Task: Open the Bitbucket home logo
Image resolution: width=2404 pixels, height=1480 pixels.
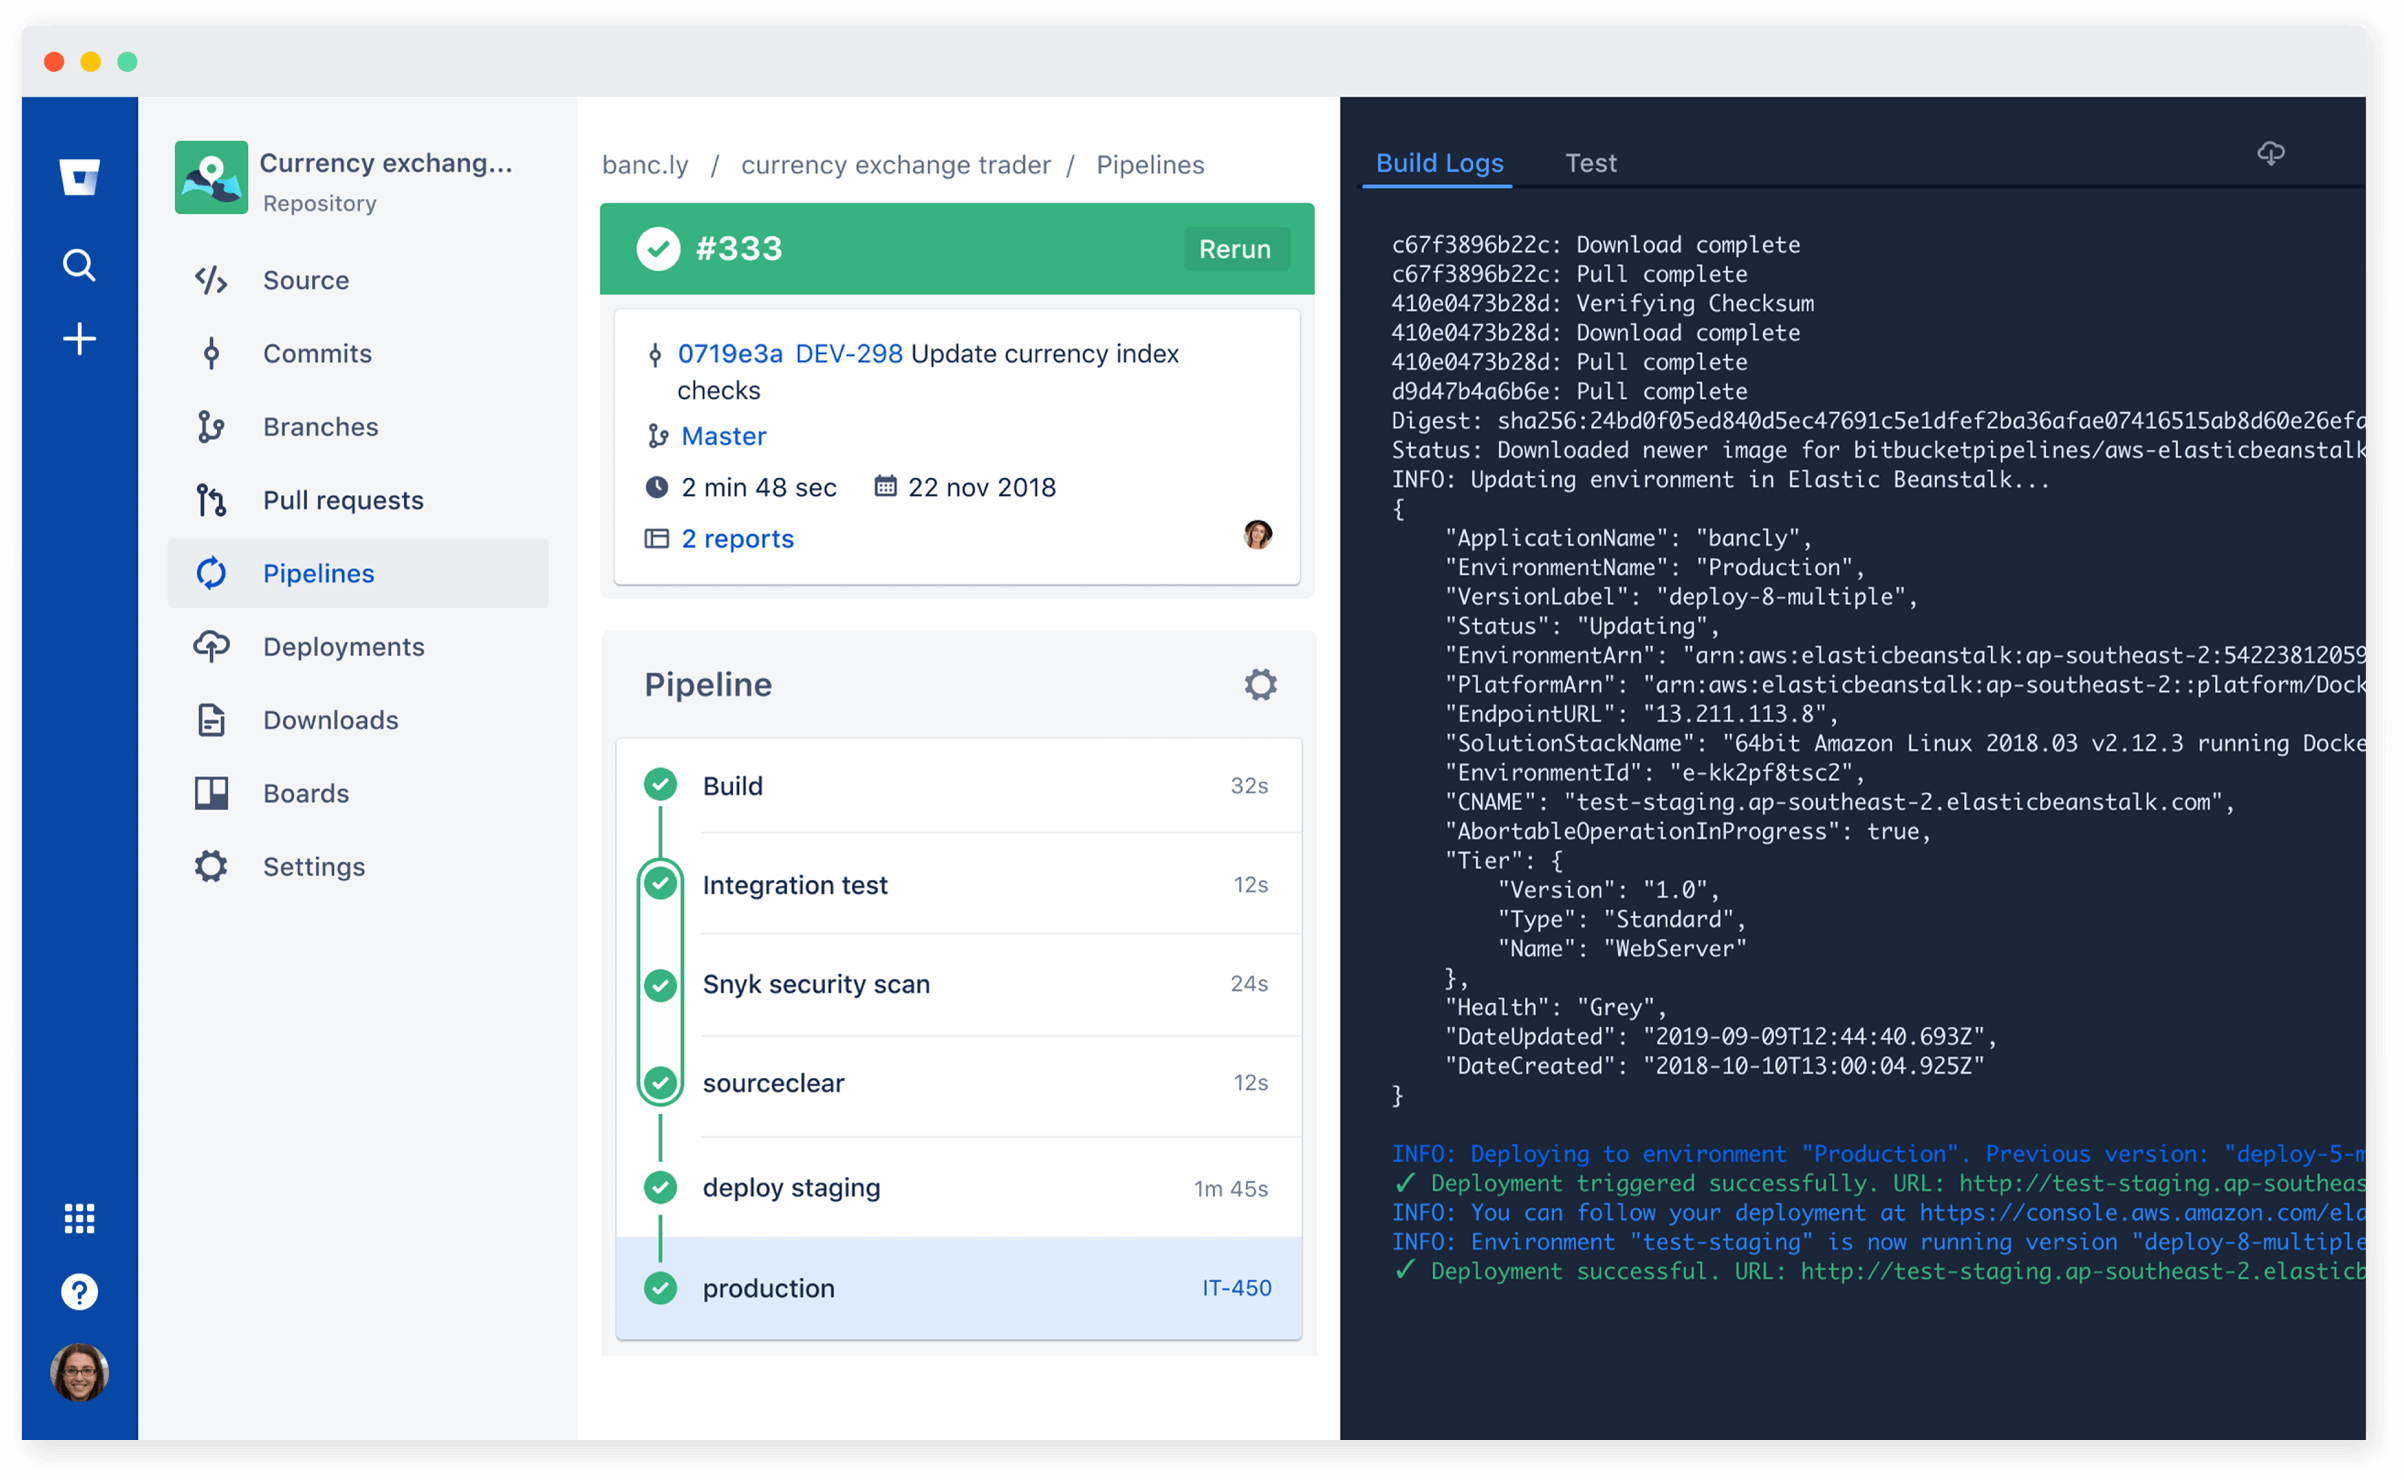Action: tap(79, 177)
